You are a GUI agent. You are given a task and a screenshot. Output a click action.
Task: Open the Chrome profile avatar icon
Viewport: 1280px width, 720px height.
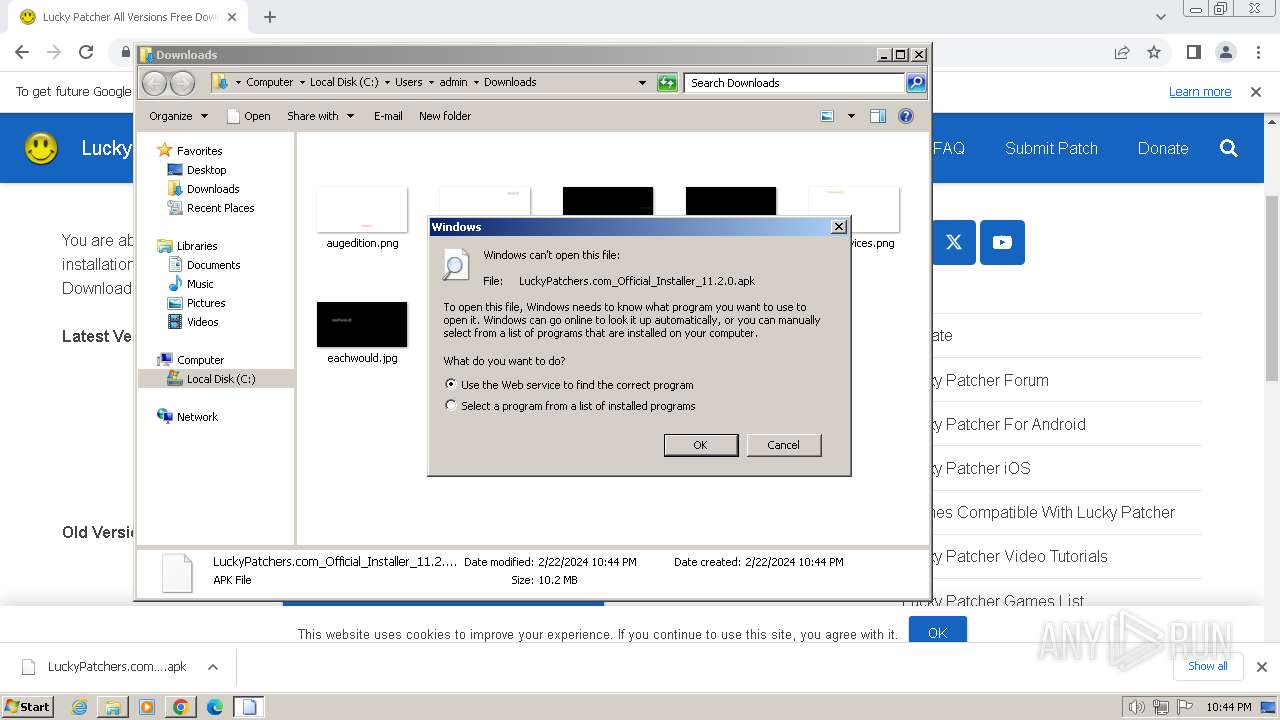1226,52
